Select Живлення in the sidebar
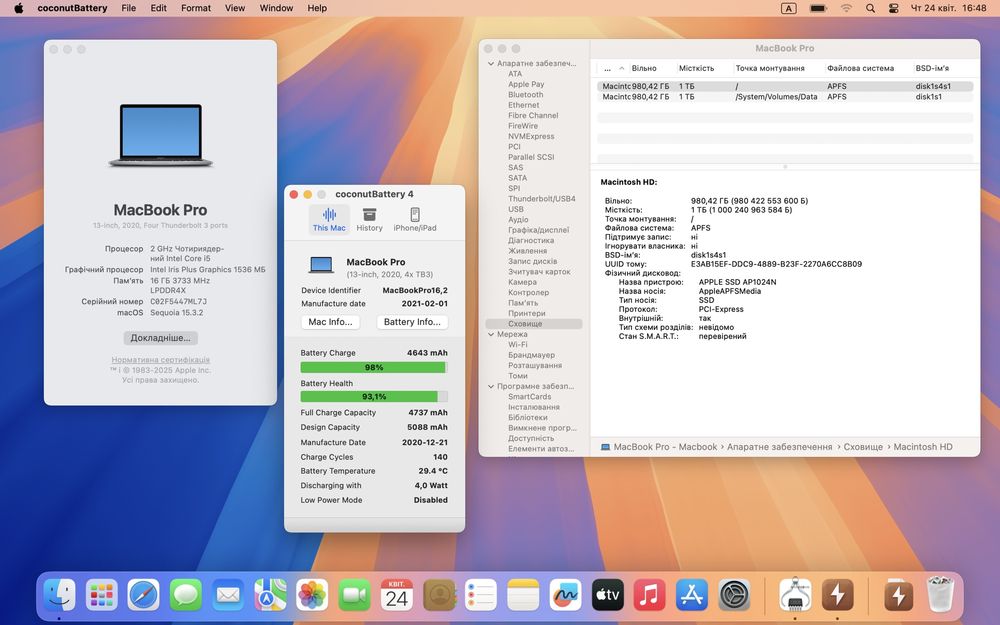 [x=527, y=251]
